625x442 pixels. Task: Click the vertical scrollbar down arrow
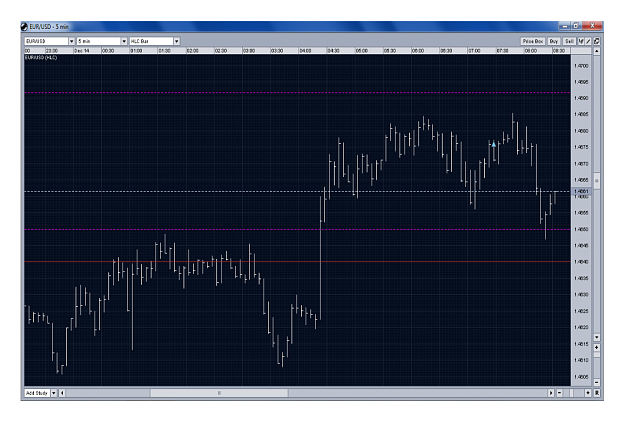[x=597, y=337]
